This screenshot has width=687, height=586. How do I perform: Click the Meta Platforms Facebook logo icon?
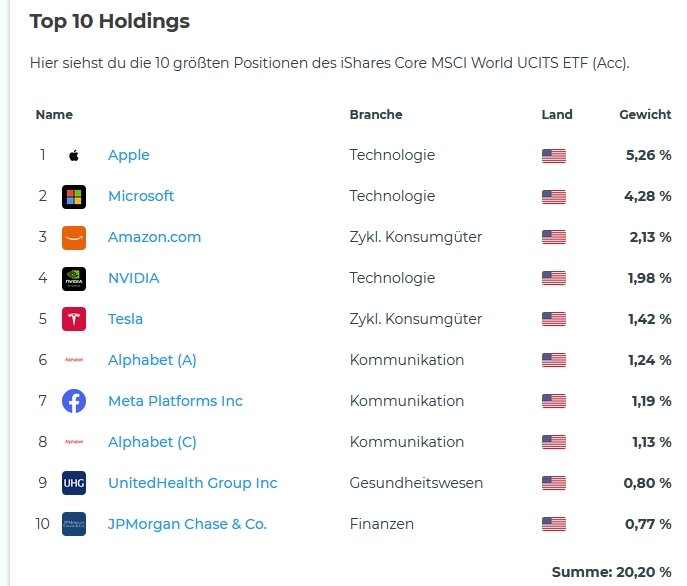point(74,401)
